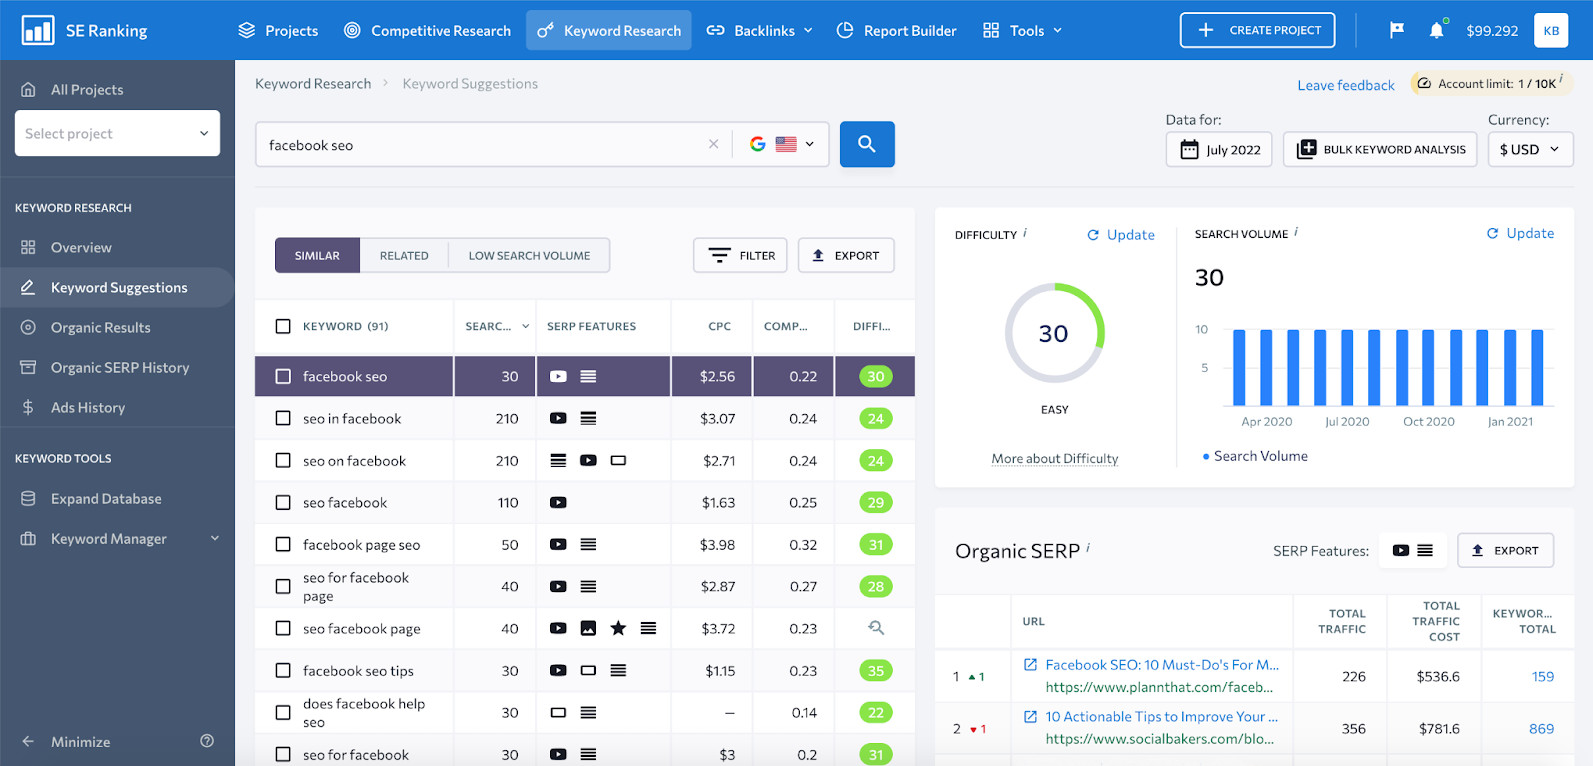Open More about Difficulty link
1593x766 pixels.
tap(1055, 458)
